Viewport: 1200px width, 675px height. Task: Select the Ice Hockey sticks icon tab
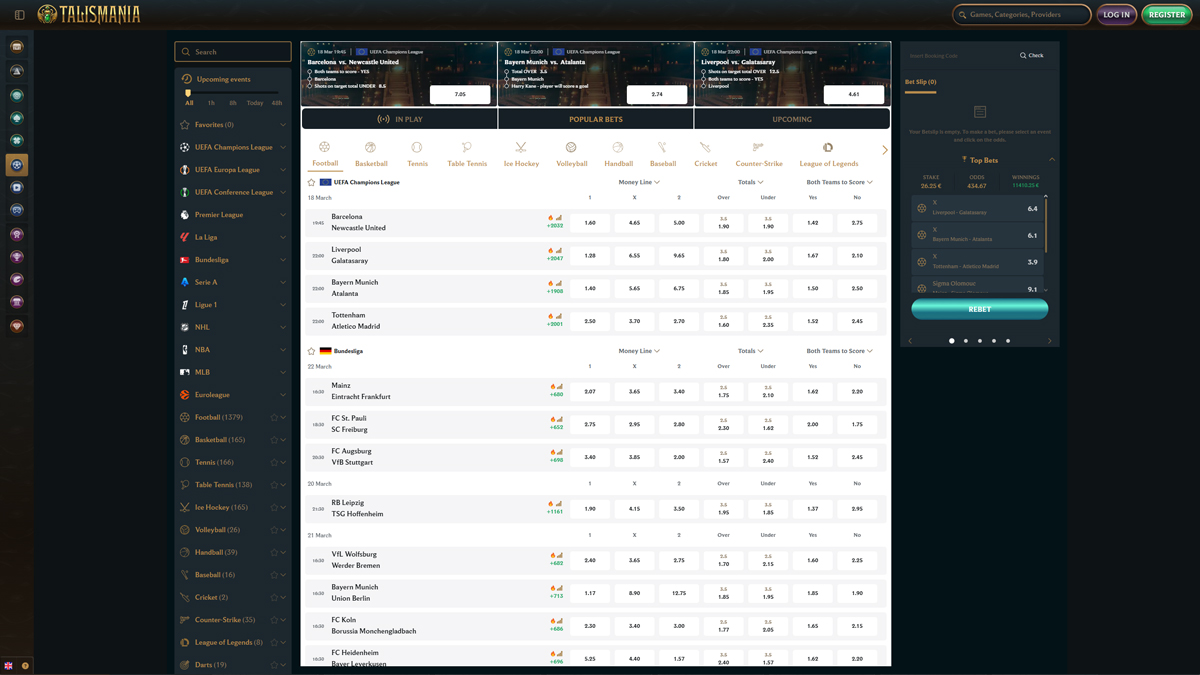click(521, 147)
